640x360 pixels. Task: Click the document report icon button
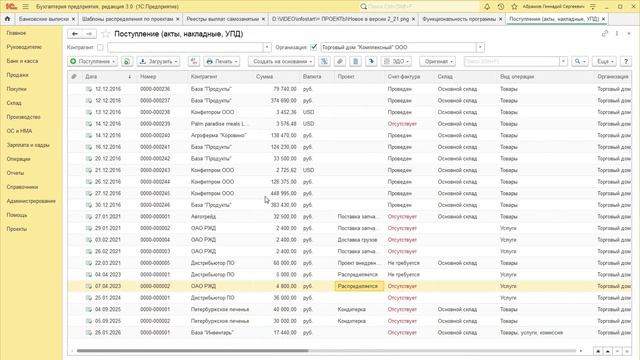click(x=356, y=61)
